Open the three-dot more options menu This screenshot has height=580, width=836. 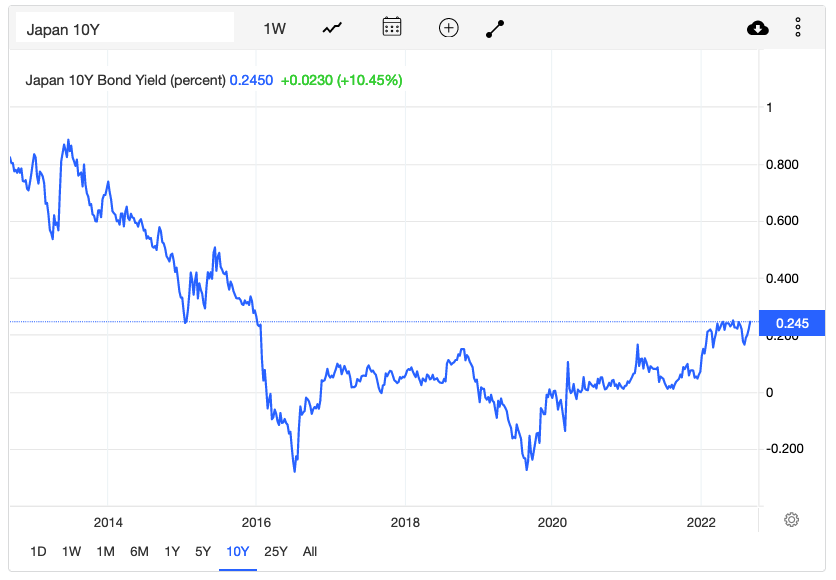(798, 28)
